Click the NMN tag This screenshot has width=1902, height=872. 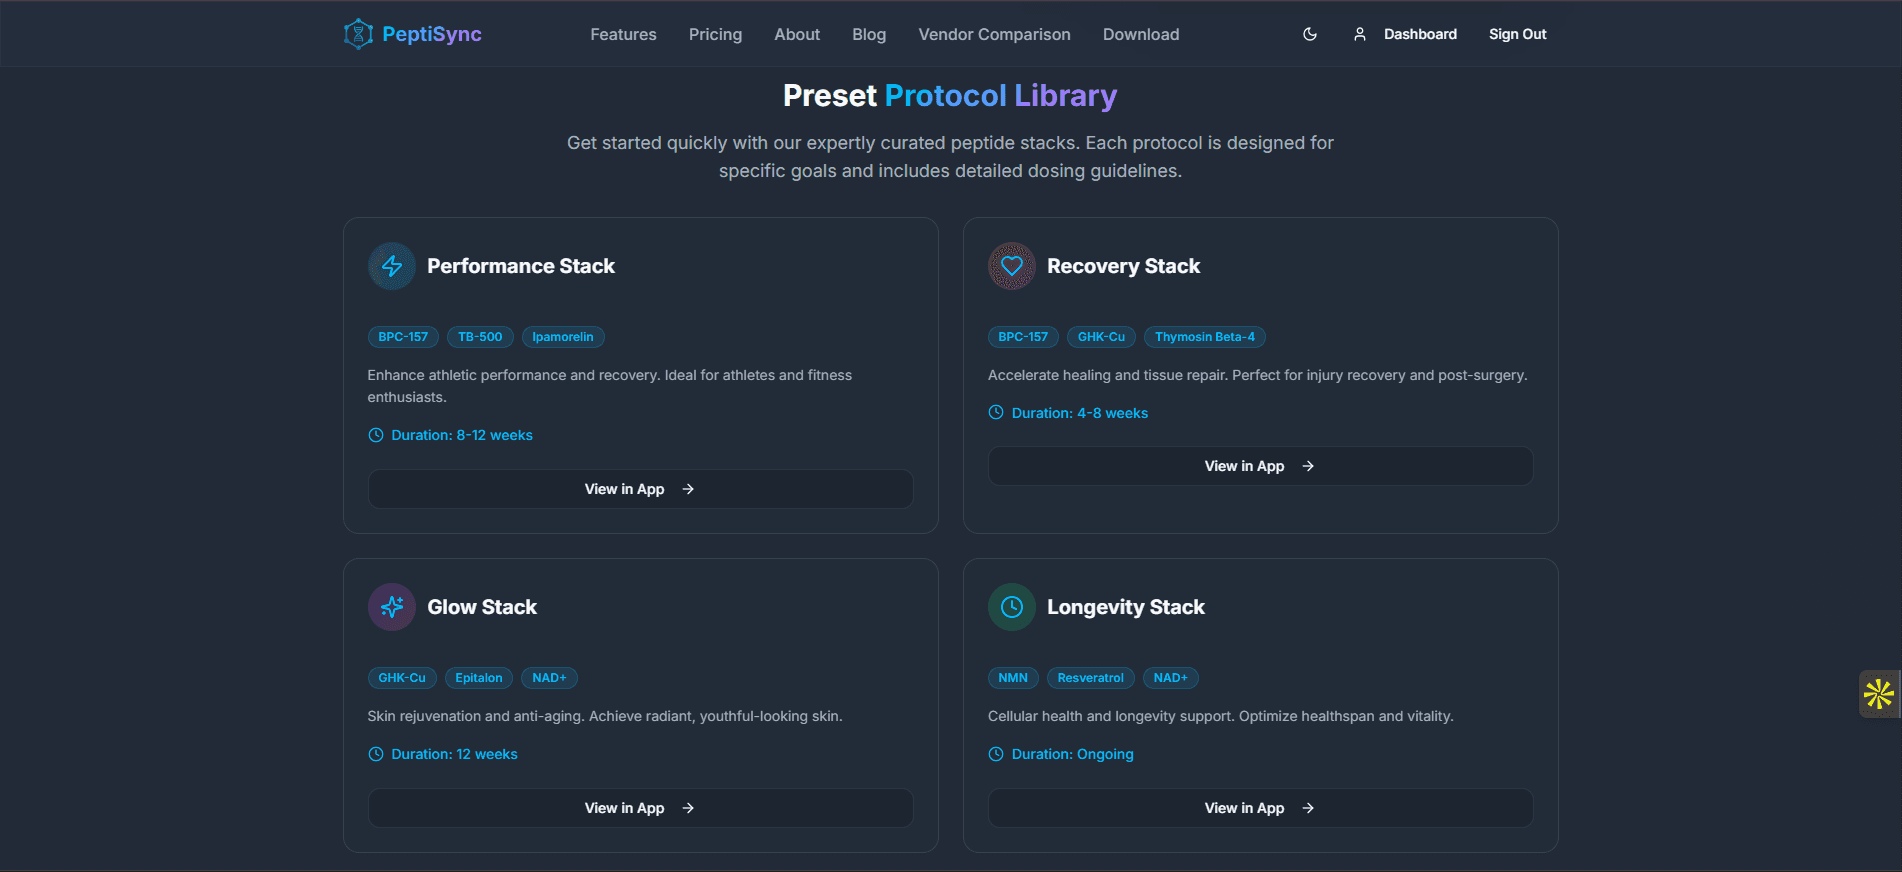[x=1013, y=678]
